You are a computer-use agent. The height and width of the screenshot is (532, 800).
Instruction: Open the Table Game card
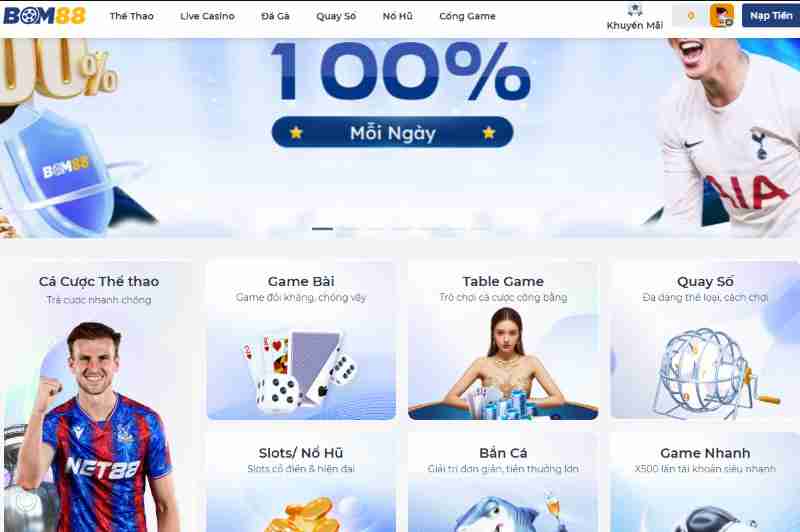[503, 341]
